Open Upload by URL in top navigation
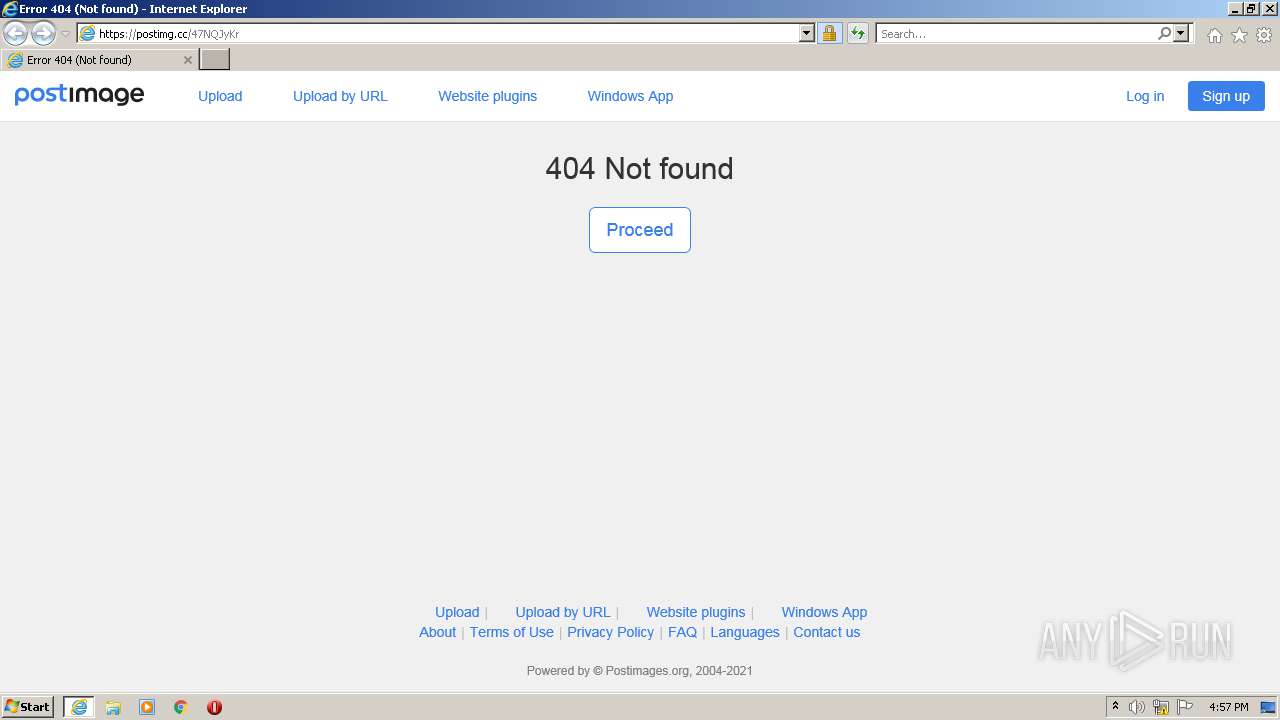This screenshot has width=1280, height=720. pyautogui.click(x=340, y=96)
